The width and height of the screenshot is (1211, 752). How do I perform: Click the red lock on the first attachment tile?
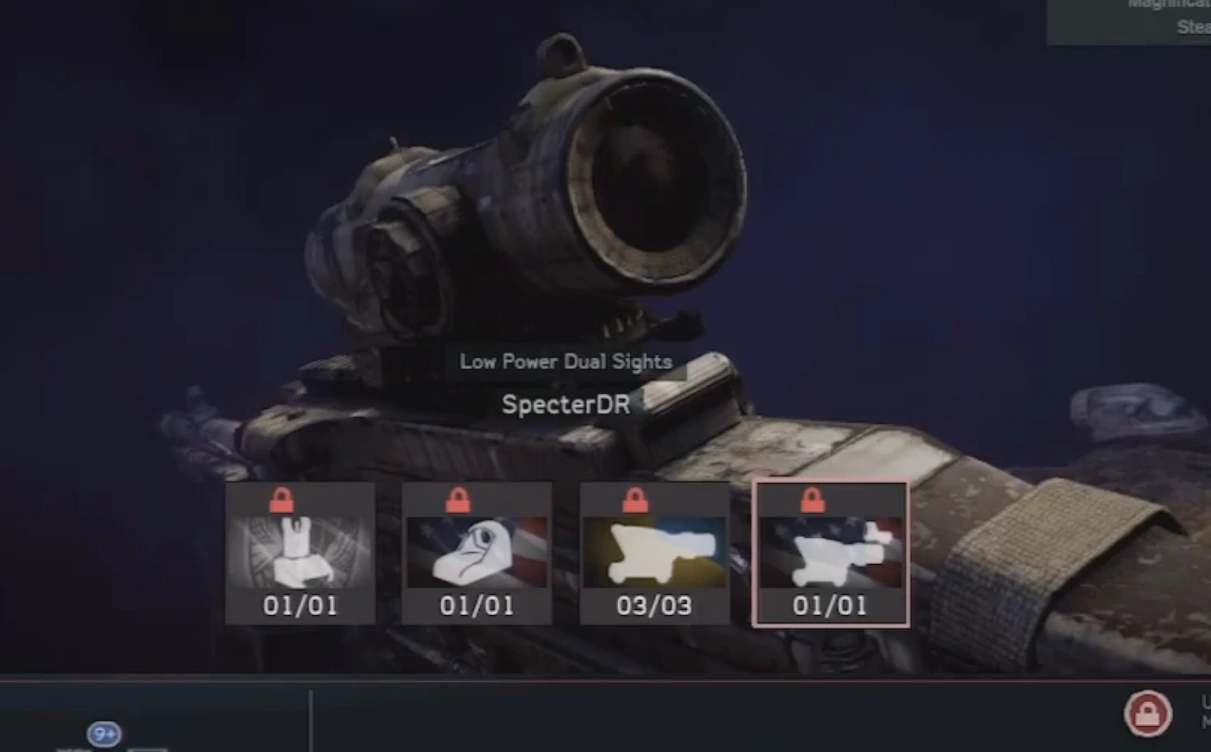[x=282, y=499]
